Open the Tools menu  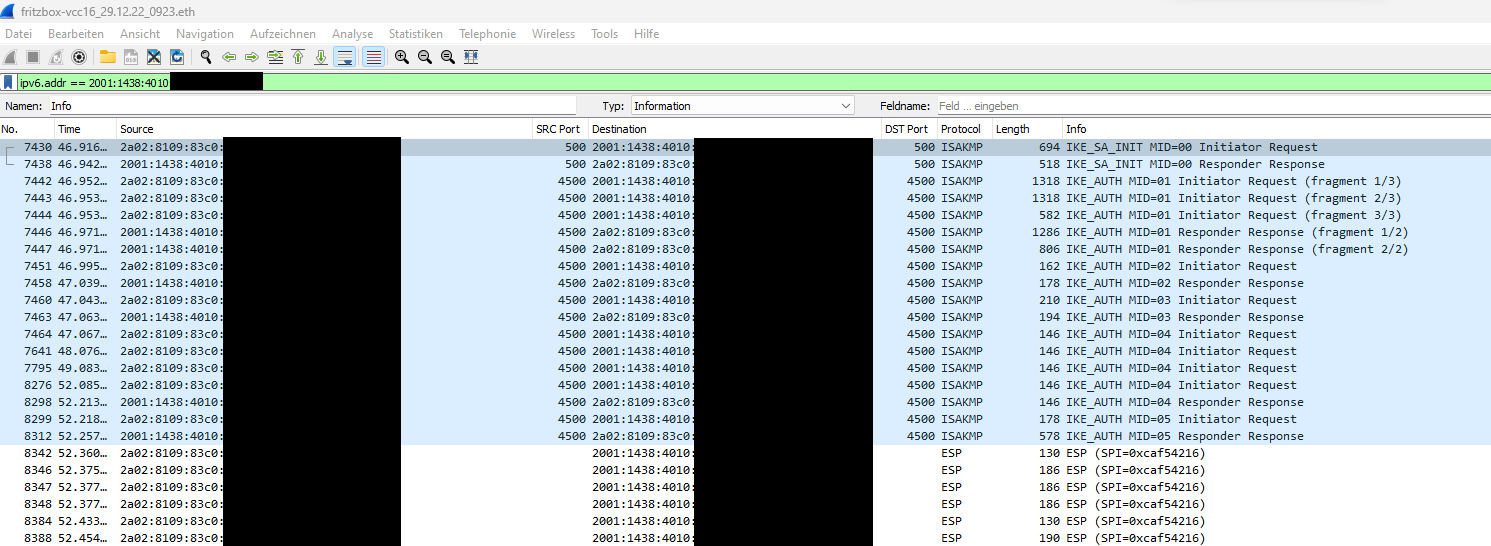[x=604, y=34]
